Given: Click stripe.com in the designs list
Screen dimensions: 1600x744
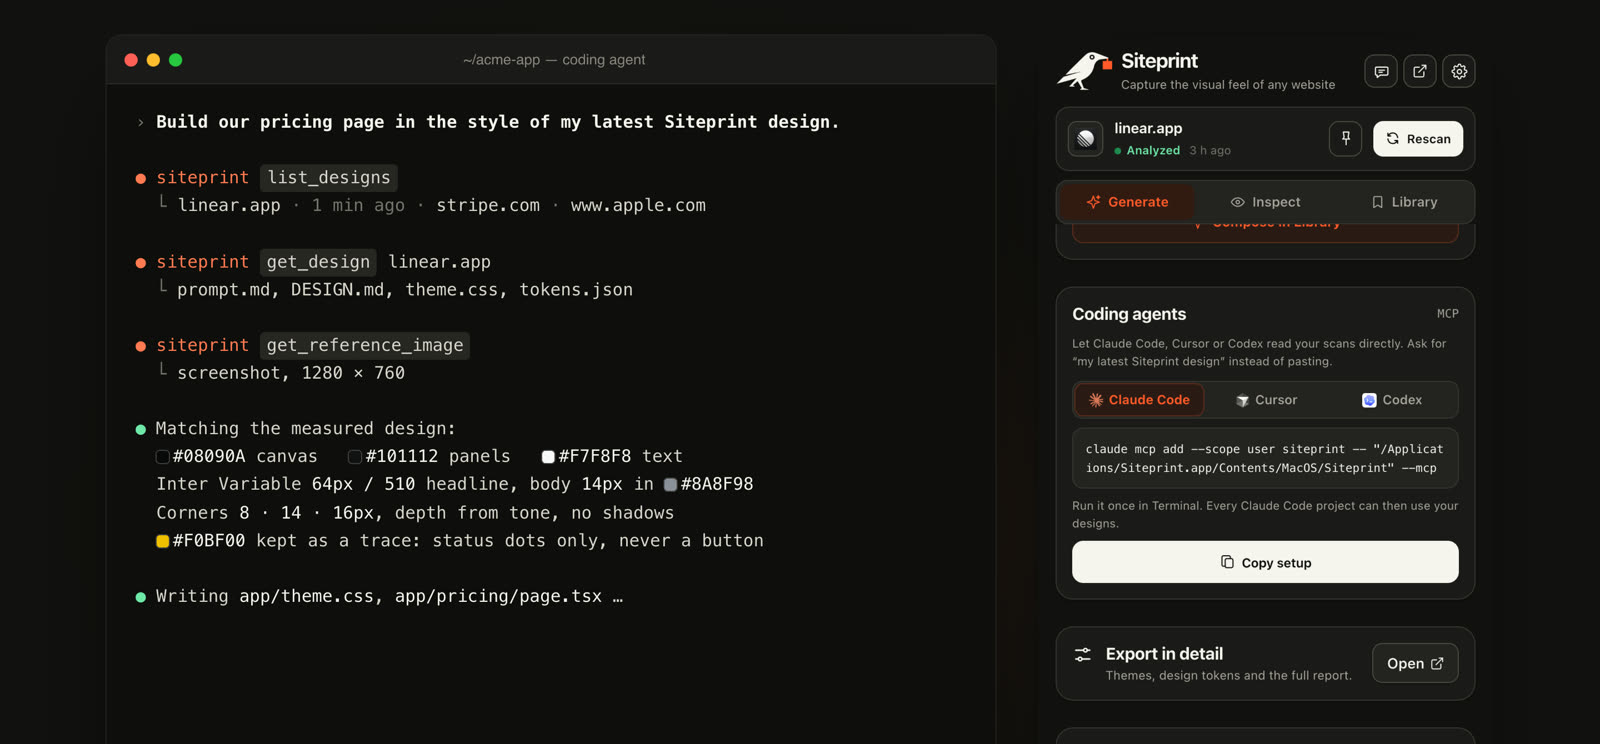Looking at the screenshot, I should pyautogui.click(x=488, y=205).
